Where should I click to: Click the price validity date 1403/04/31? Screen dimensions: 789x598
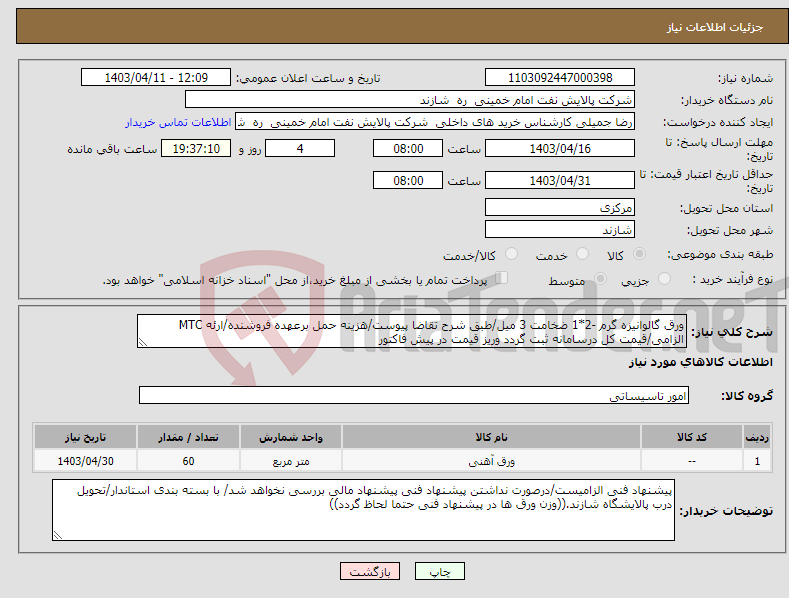pyautogui.click(x=560, y=180)
